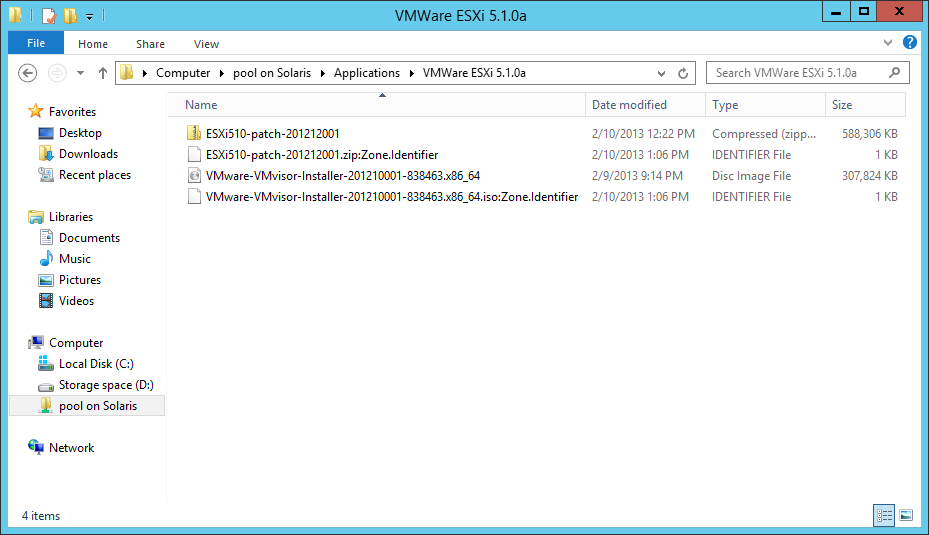Click the pool on Solaris breadcrumb
The height and width of the screenshot is (535, 929).
[272, 73]
